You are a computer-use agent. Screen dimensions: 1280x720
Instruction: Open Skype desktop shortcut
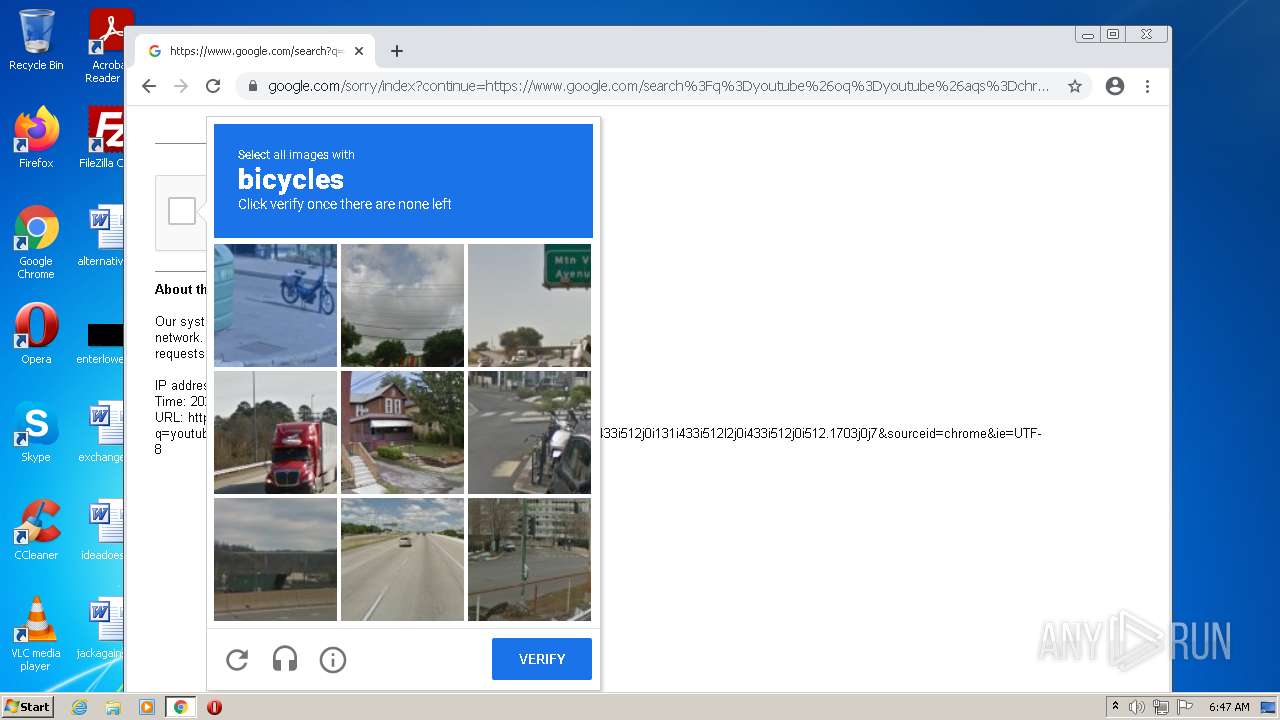(x=36, y=431)
